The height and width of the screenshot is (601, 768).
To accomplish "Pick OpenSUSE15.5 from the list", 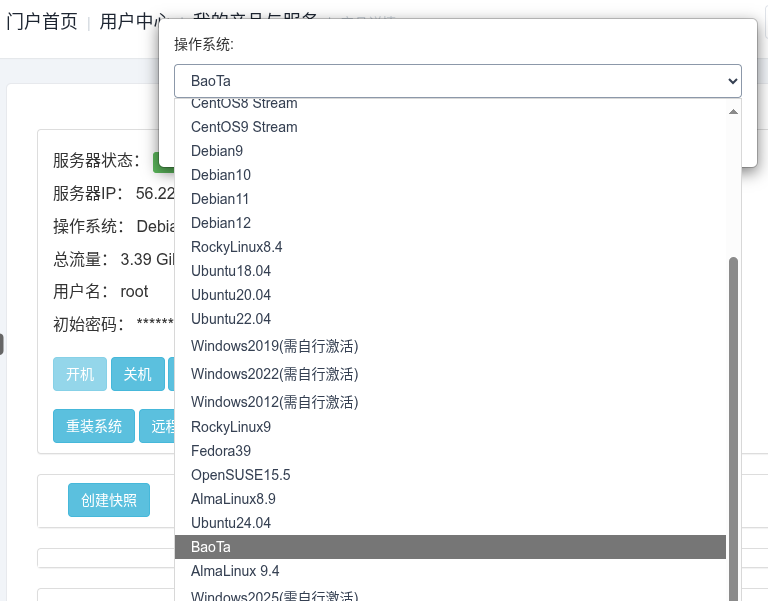I will tap(450, 475).
